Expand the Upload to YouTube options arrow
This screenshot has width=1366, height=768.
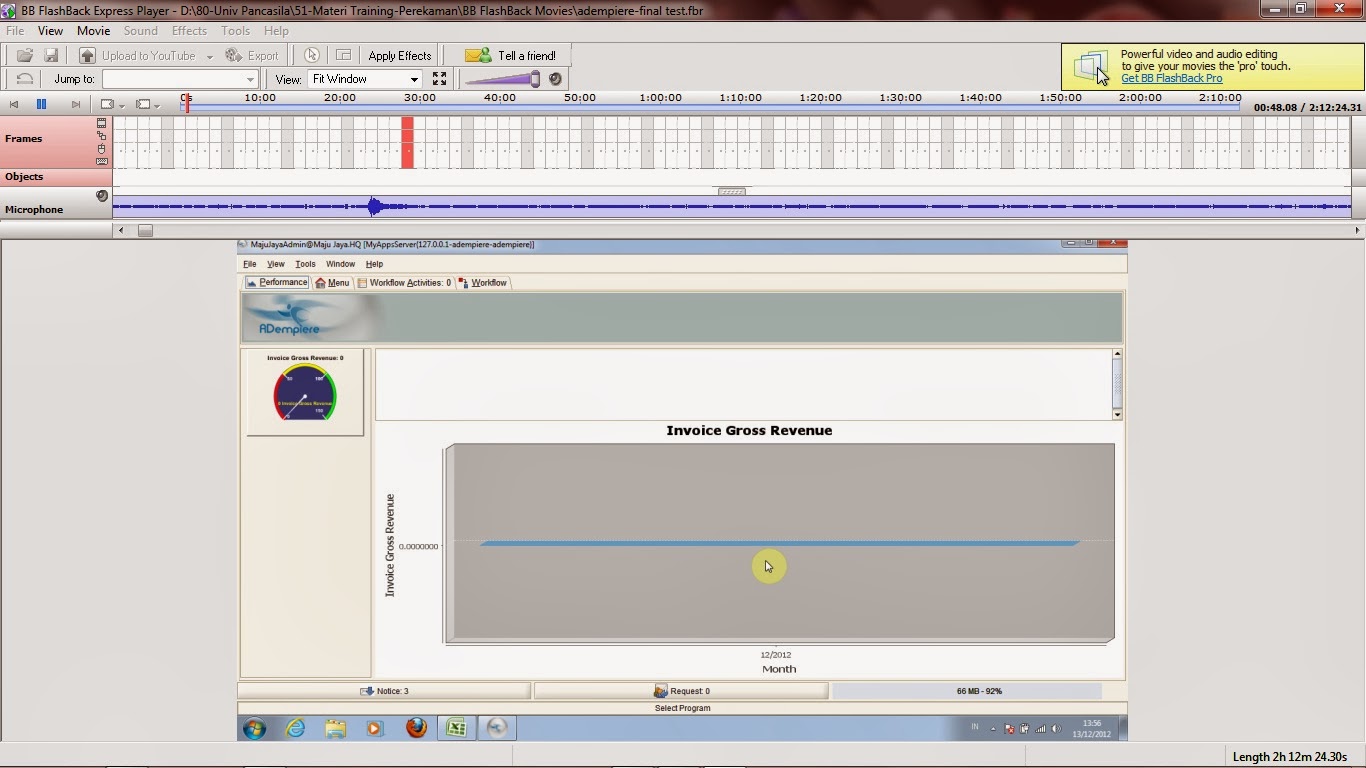coord(211,55)
